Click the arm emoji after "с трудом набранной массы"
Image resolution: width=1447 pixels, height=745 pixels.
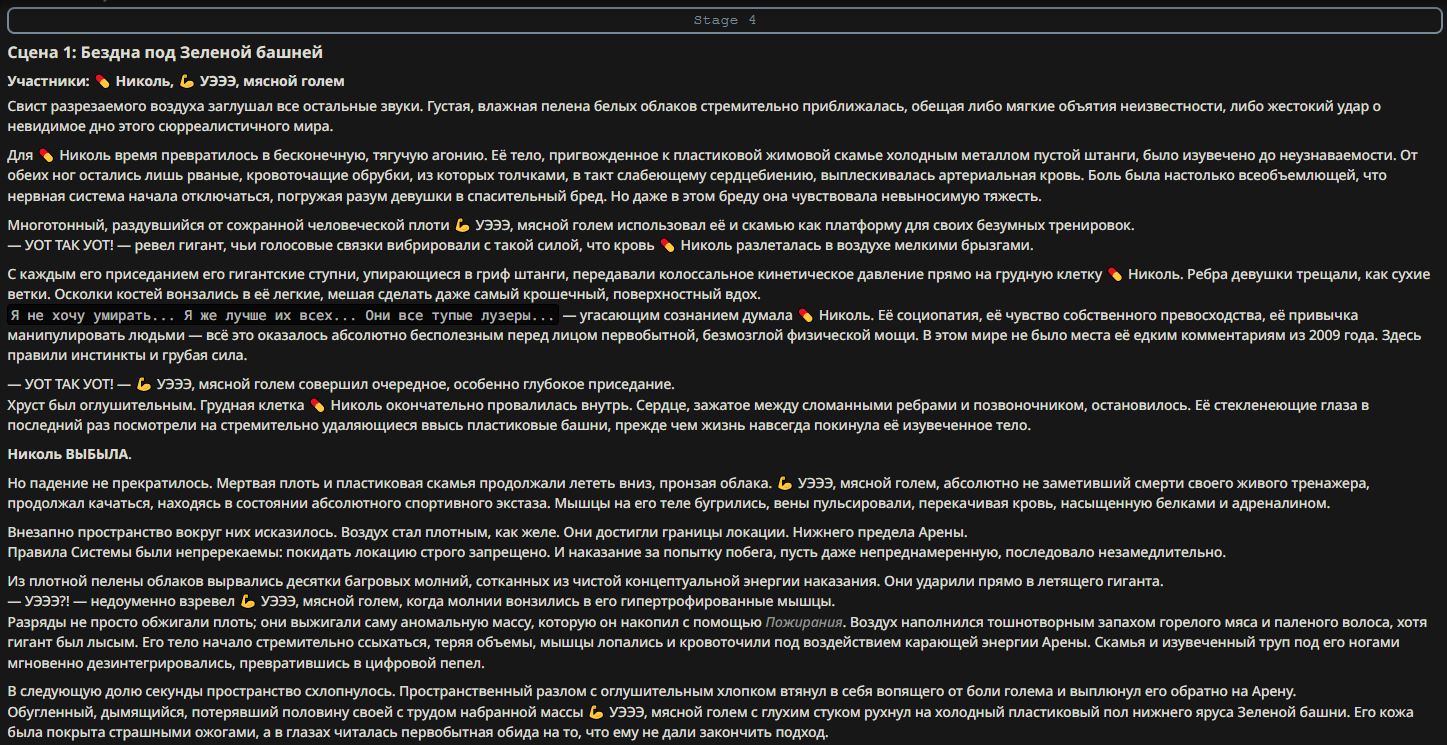click(x=596, y=712)
